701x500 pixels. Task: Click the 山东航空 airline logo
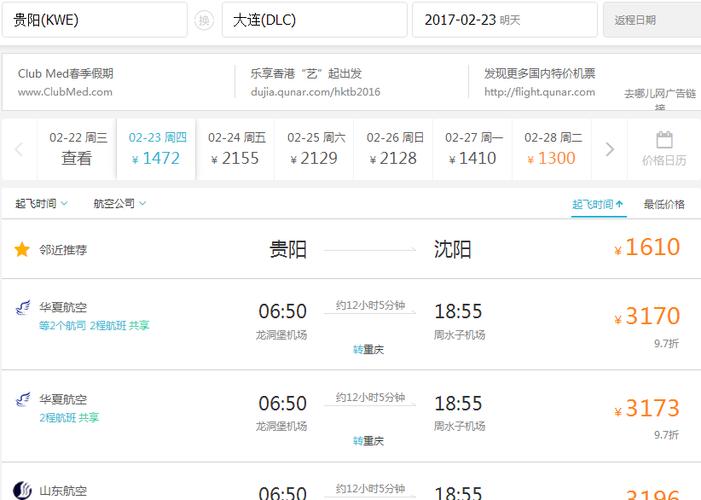[22, 491]
